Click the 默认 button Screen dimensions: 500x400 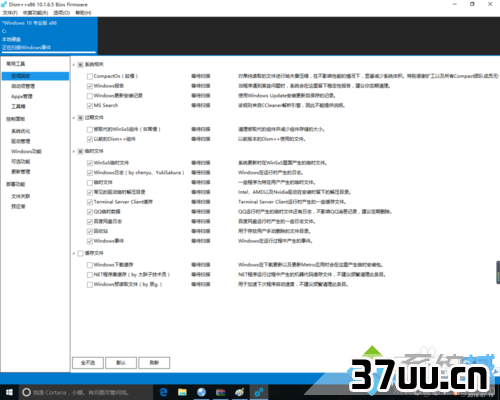pos(121,363)
